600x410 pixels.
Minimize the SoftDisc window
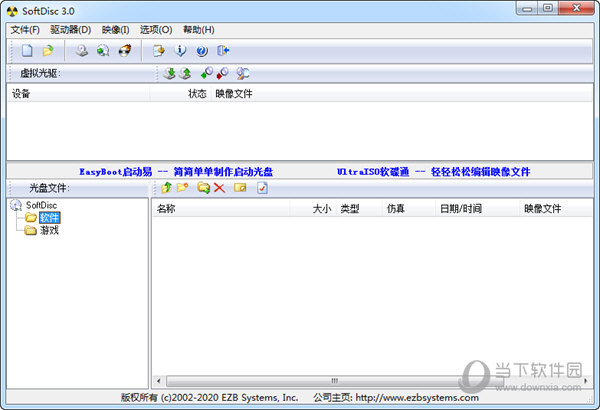[x=527, y=8]
